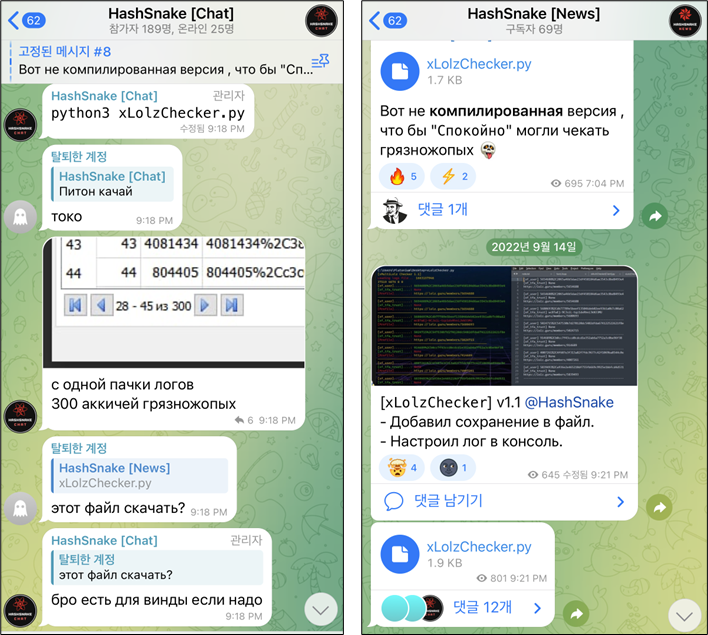The image size is (708, 635).
Task: Expand chevron next to '댓글 1개'
Action: tap(616, 210)
